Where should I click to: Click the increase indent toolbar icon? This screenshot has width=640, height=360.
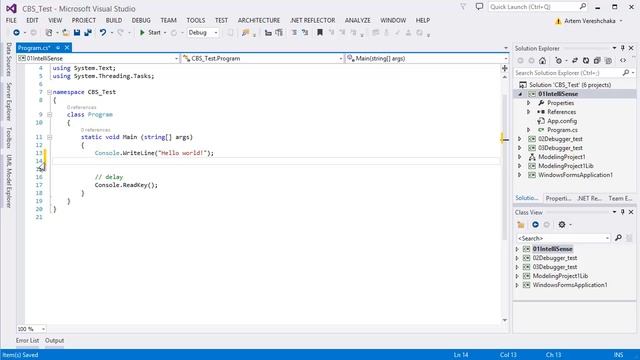point(279,33)
